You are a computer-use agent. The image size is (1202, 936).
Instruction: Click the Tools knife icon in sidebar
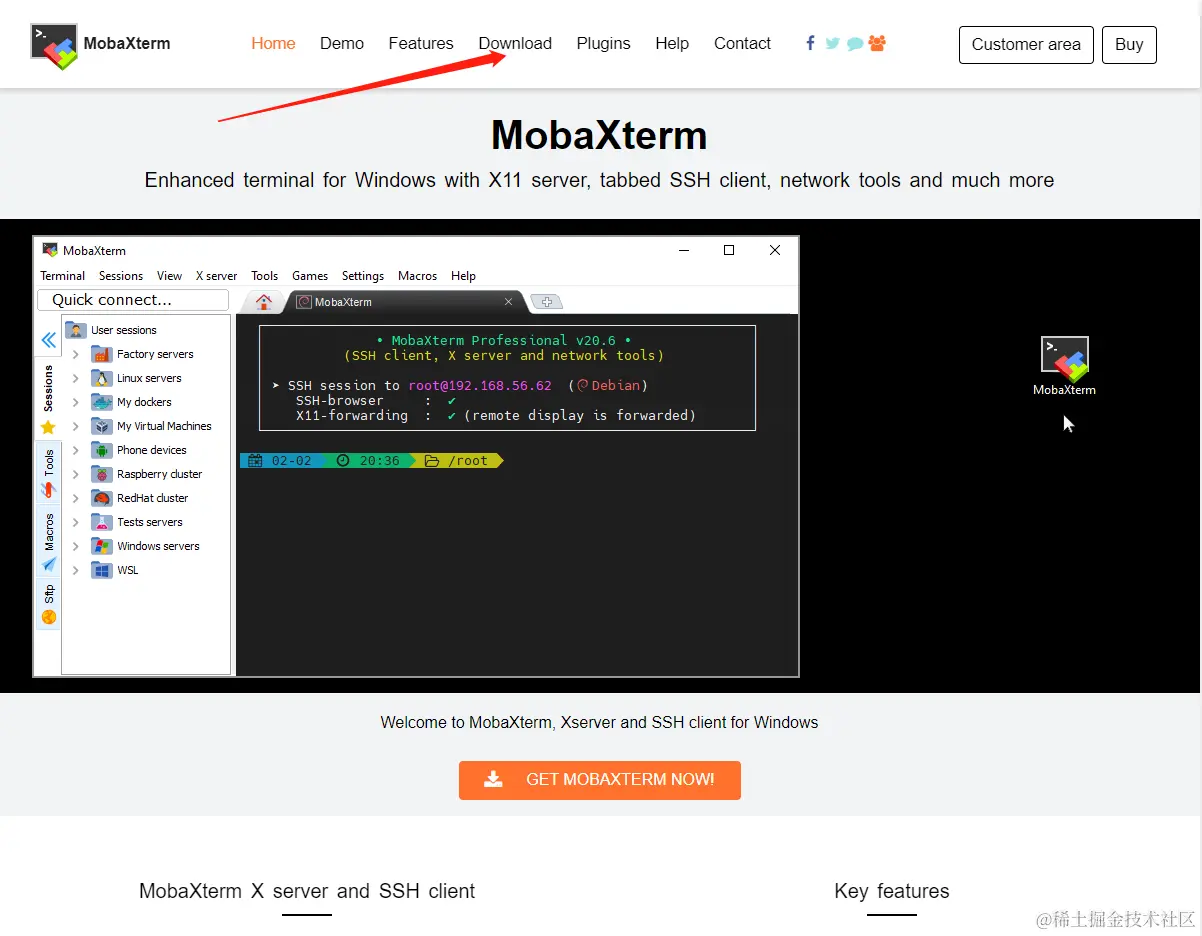pyautogui.click(x=48, y=489)
